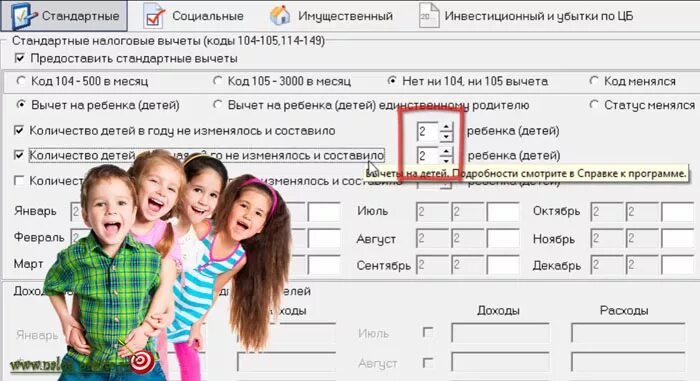Click the Сентябрь month label
This screenshot has width=700, height=381.
point(383,266)
